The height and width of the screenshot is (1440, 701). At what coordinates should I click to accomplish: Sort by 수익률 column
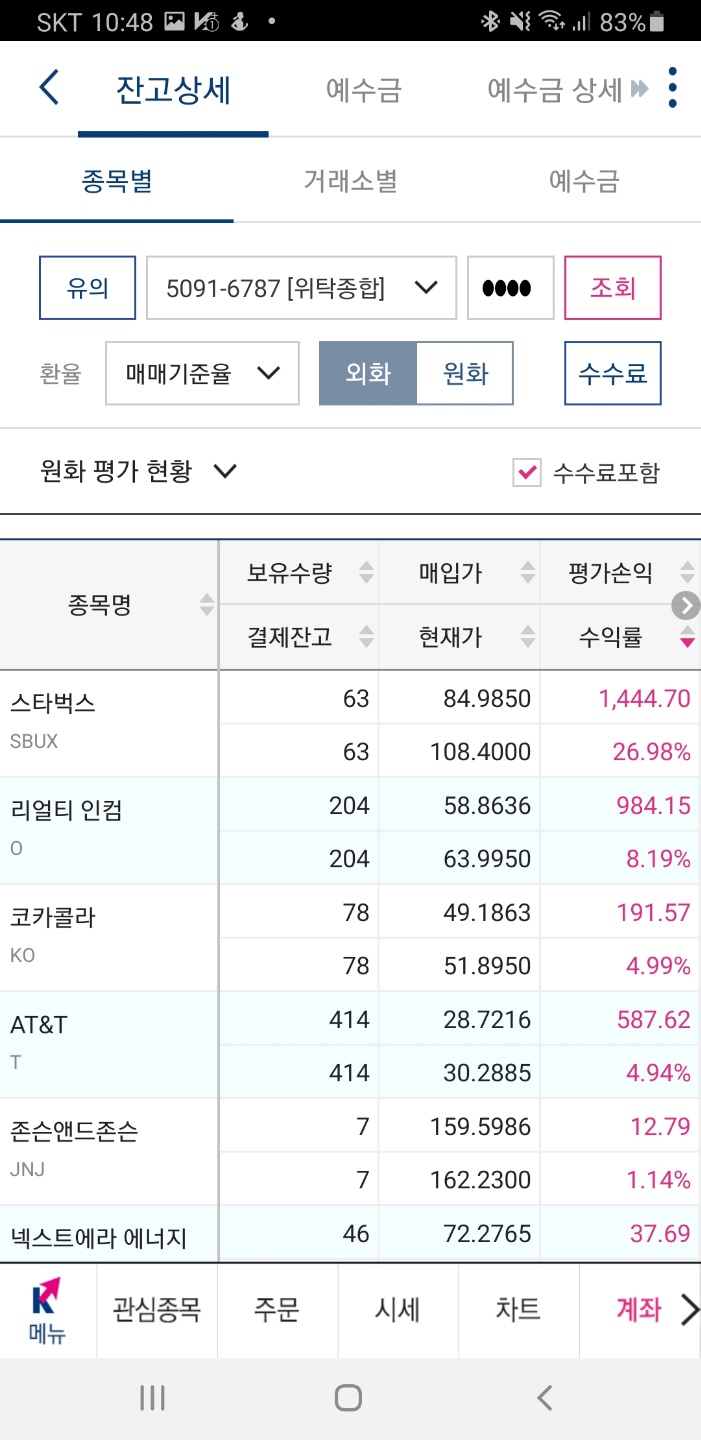[687, 637]
